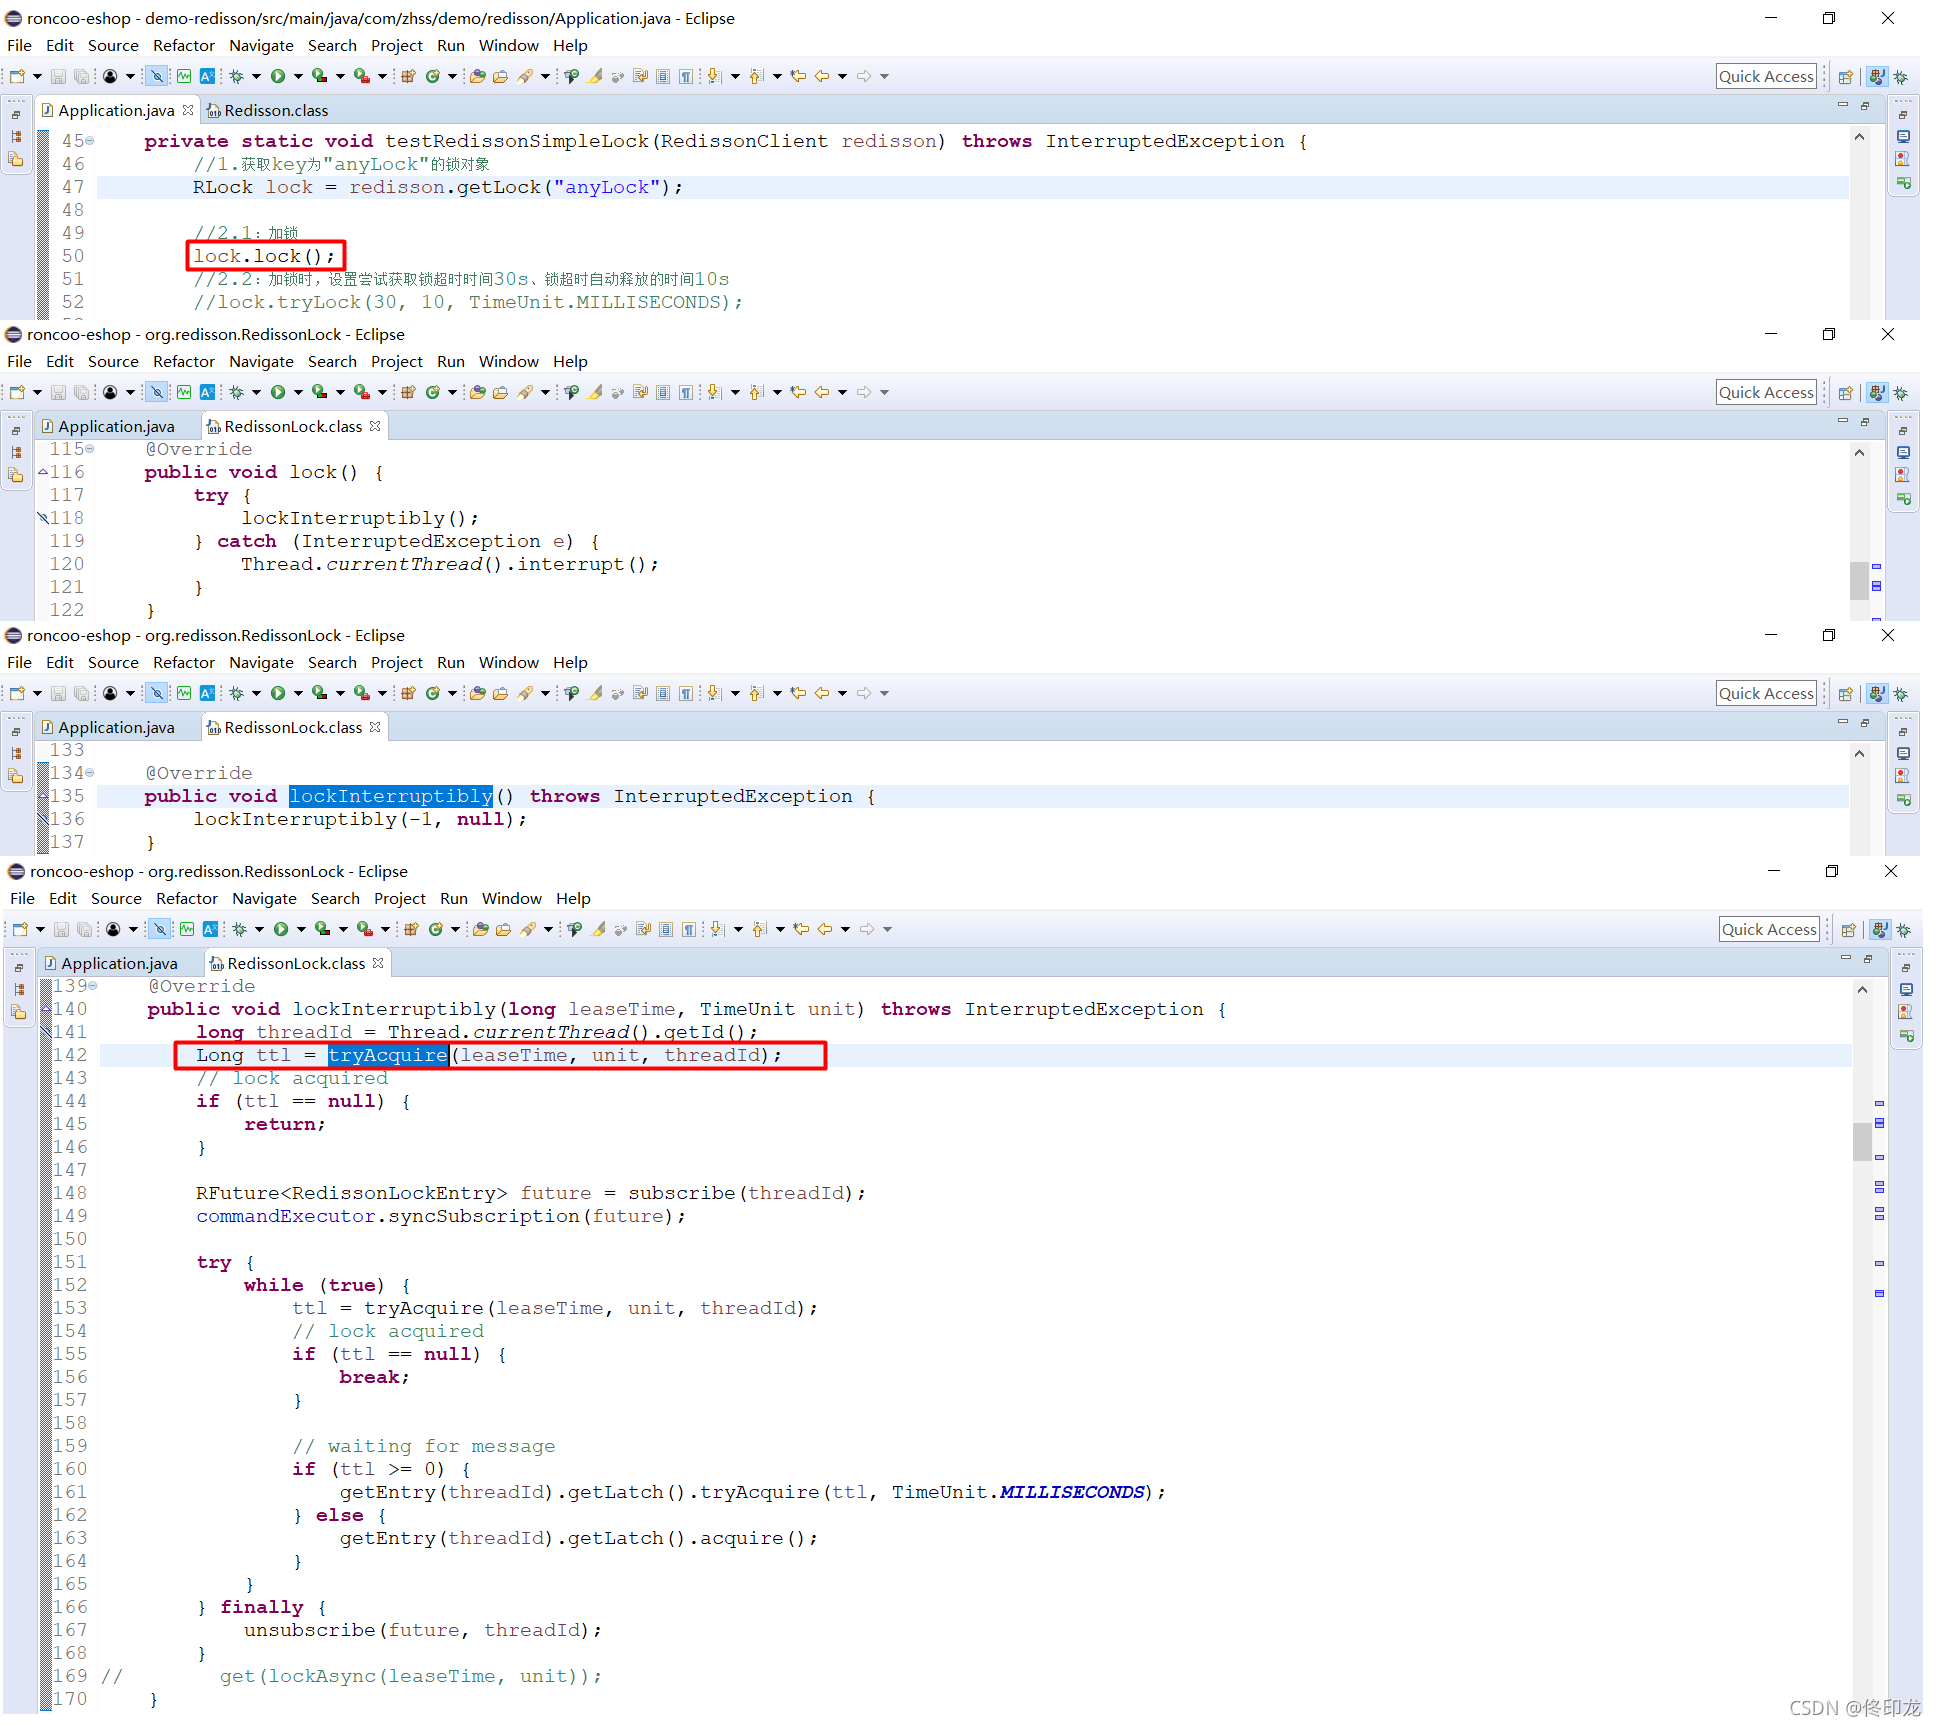Toggle Mark Occurrences highlighter in topmost toolbar
1936x1726 pixels.
(x=595, y=76)
